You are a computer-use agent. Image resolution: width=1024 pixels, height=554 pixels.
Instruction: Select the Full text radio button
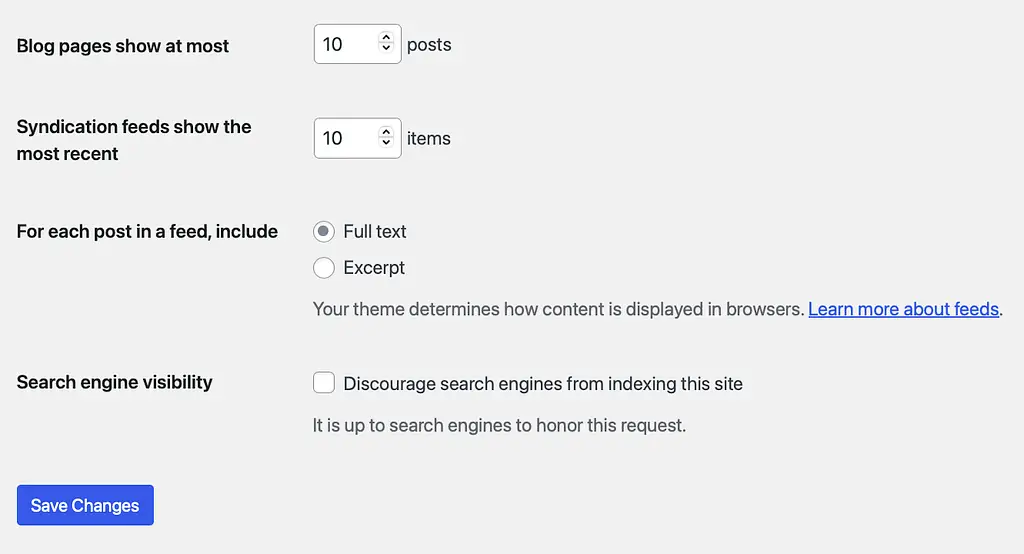tap(323, 232)
